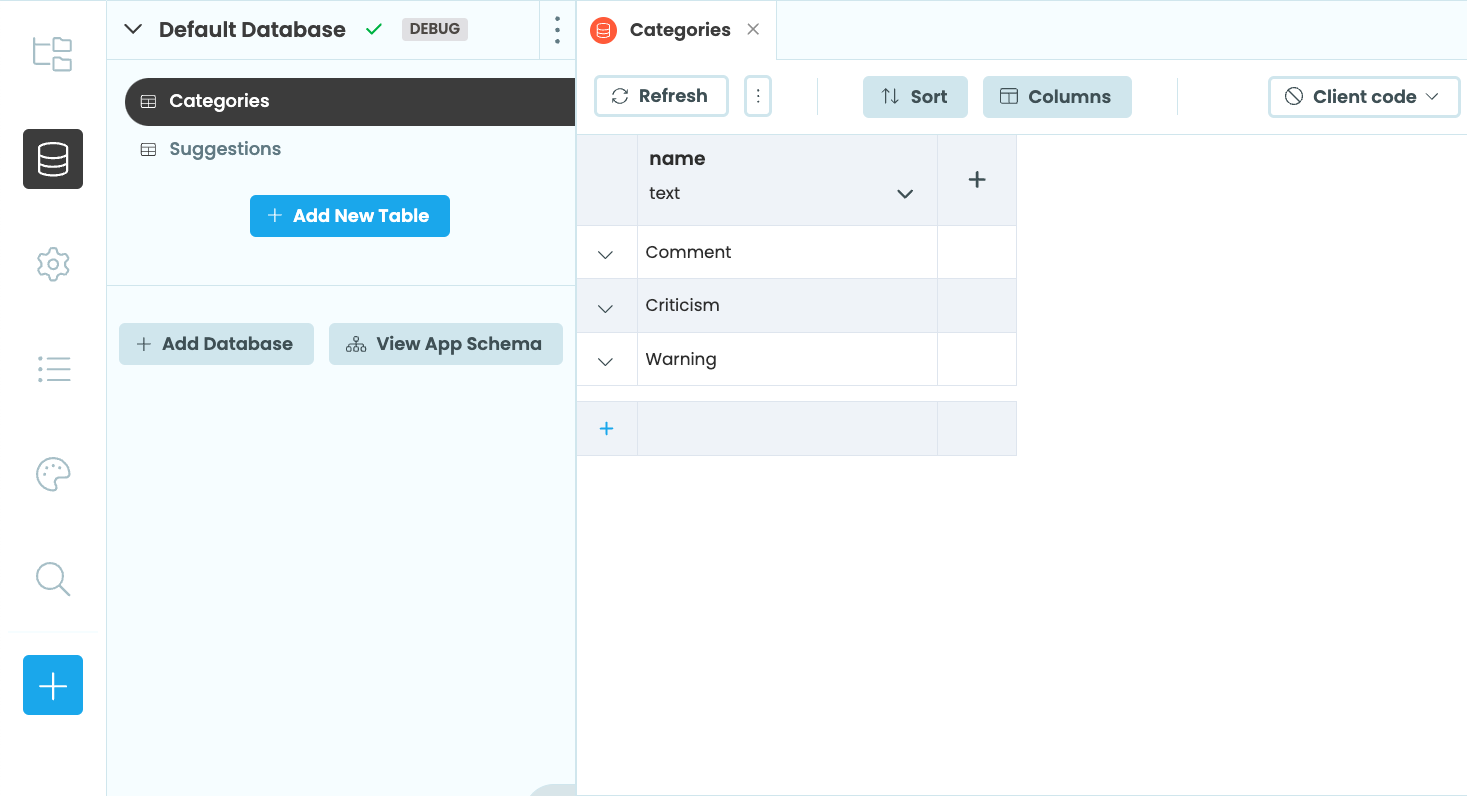The image size is (1467, 796).
Task: Expand the Warning row
Action: click(605, 361)
